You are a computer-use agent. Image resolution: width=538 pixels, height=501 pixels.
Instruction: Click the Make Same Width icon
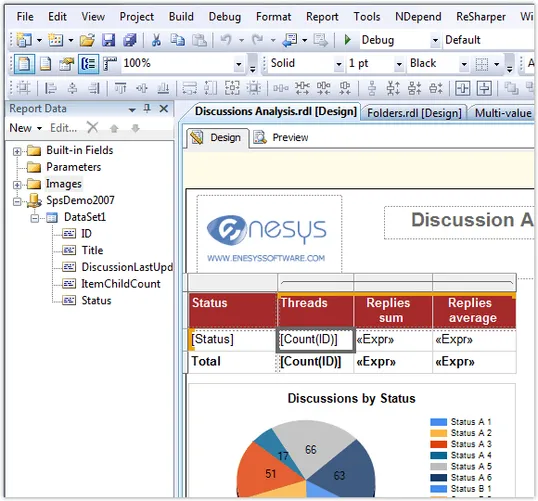click(x=189, y=89)
